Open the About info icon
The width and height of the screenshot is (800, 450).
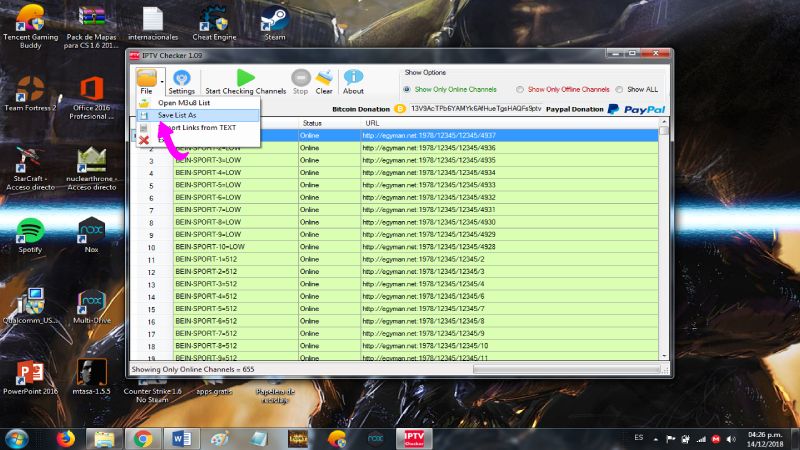pos(353,82)
